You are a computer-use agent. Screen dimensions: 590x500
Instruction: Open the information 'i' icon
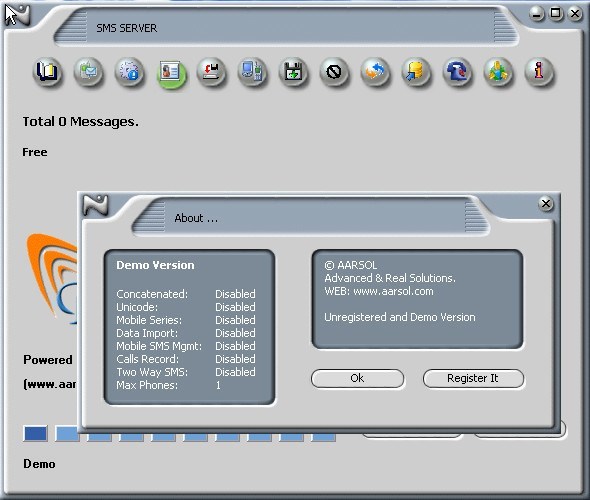pyautogui.click(x=539, y=72)
